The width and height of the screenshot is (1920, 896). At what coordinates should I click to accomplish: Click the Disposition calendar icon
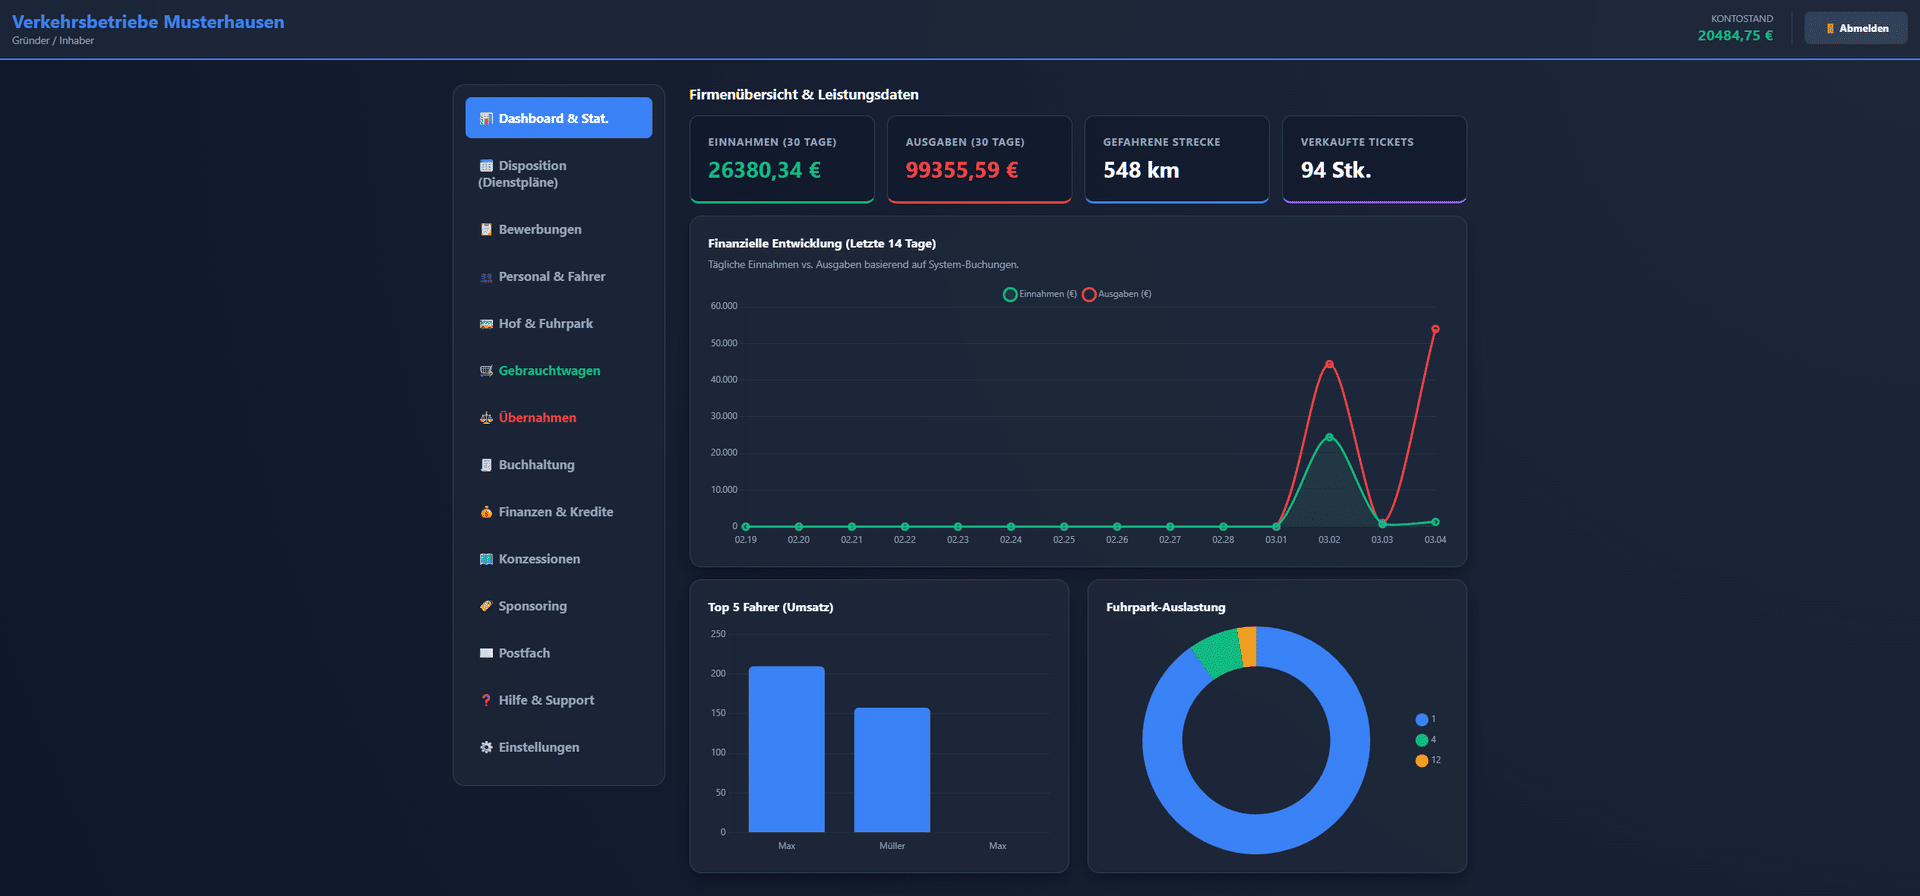486,166
